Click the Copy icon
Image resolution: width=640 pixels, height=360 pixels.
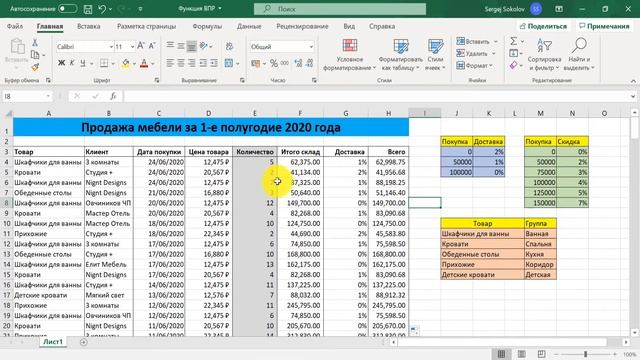tap(35, 55)
